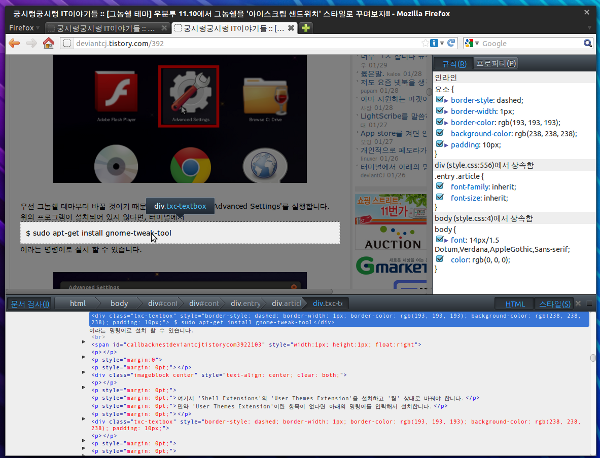Select the rules tab in style panel

coord(454,64)
